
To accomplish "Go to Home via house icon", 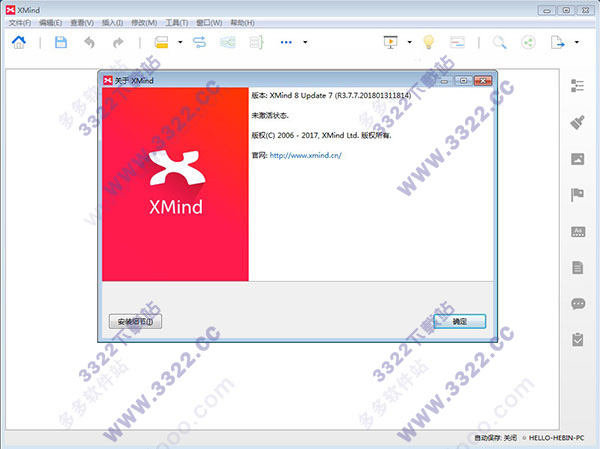I will 18,42.
